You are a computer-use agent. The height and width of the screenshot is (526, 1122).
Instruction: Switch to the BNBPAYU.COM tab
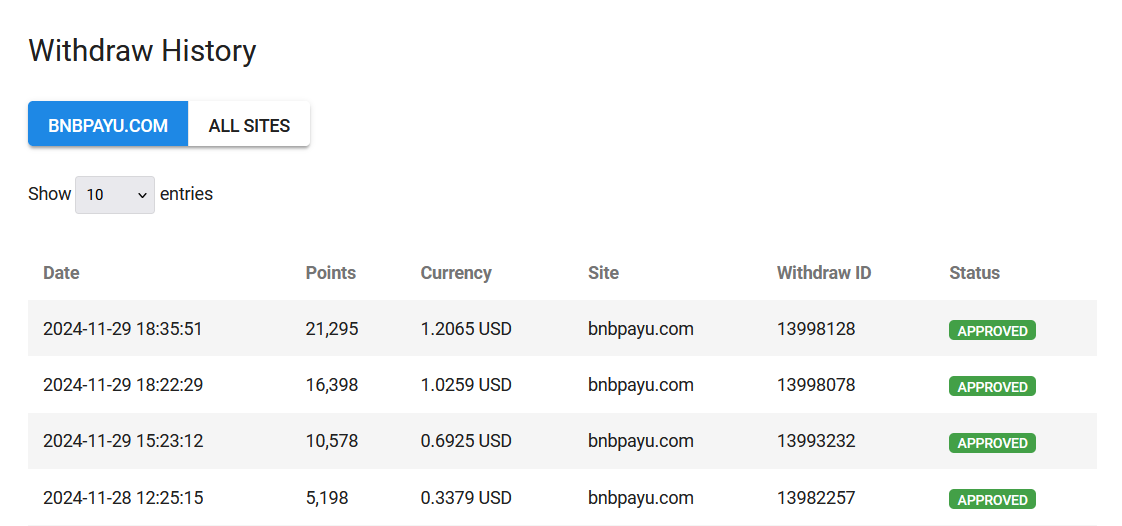point(108,124)
